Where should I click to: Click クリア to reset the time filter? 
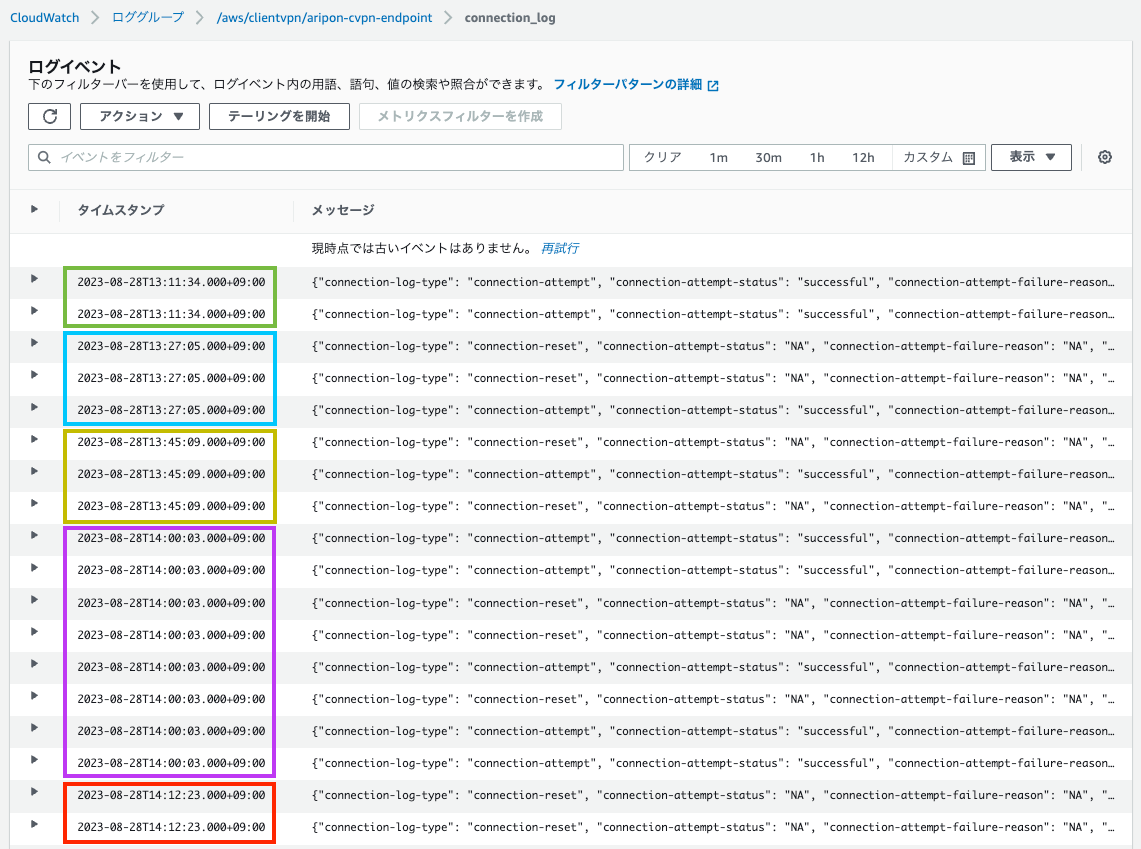coord(662,157)
